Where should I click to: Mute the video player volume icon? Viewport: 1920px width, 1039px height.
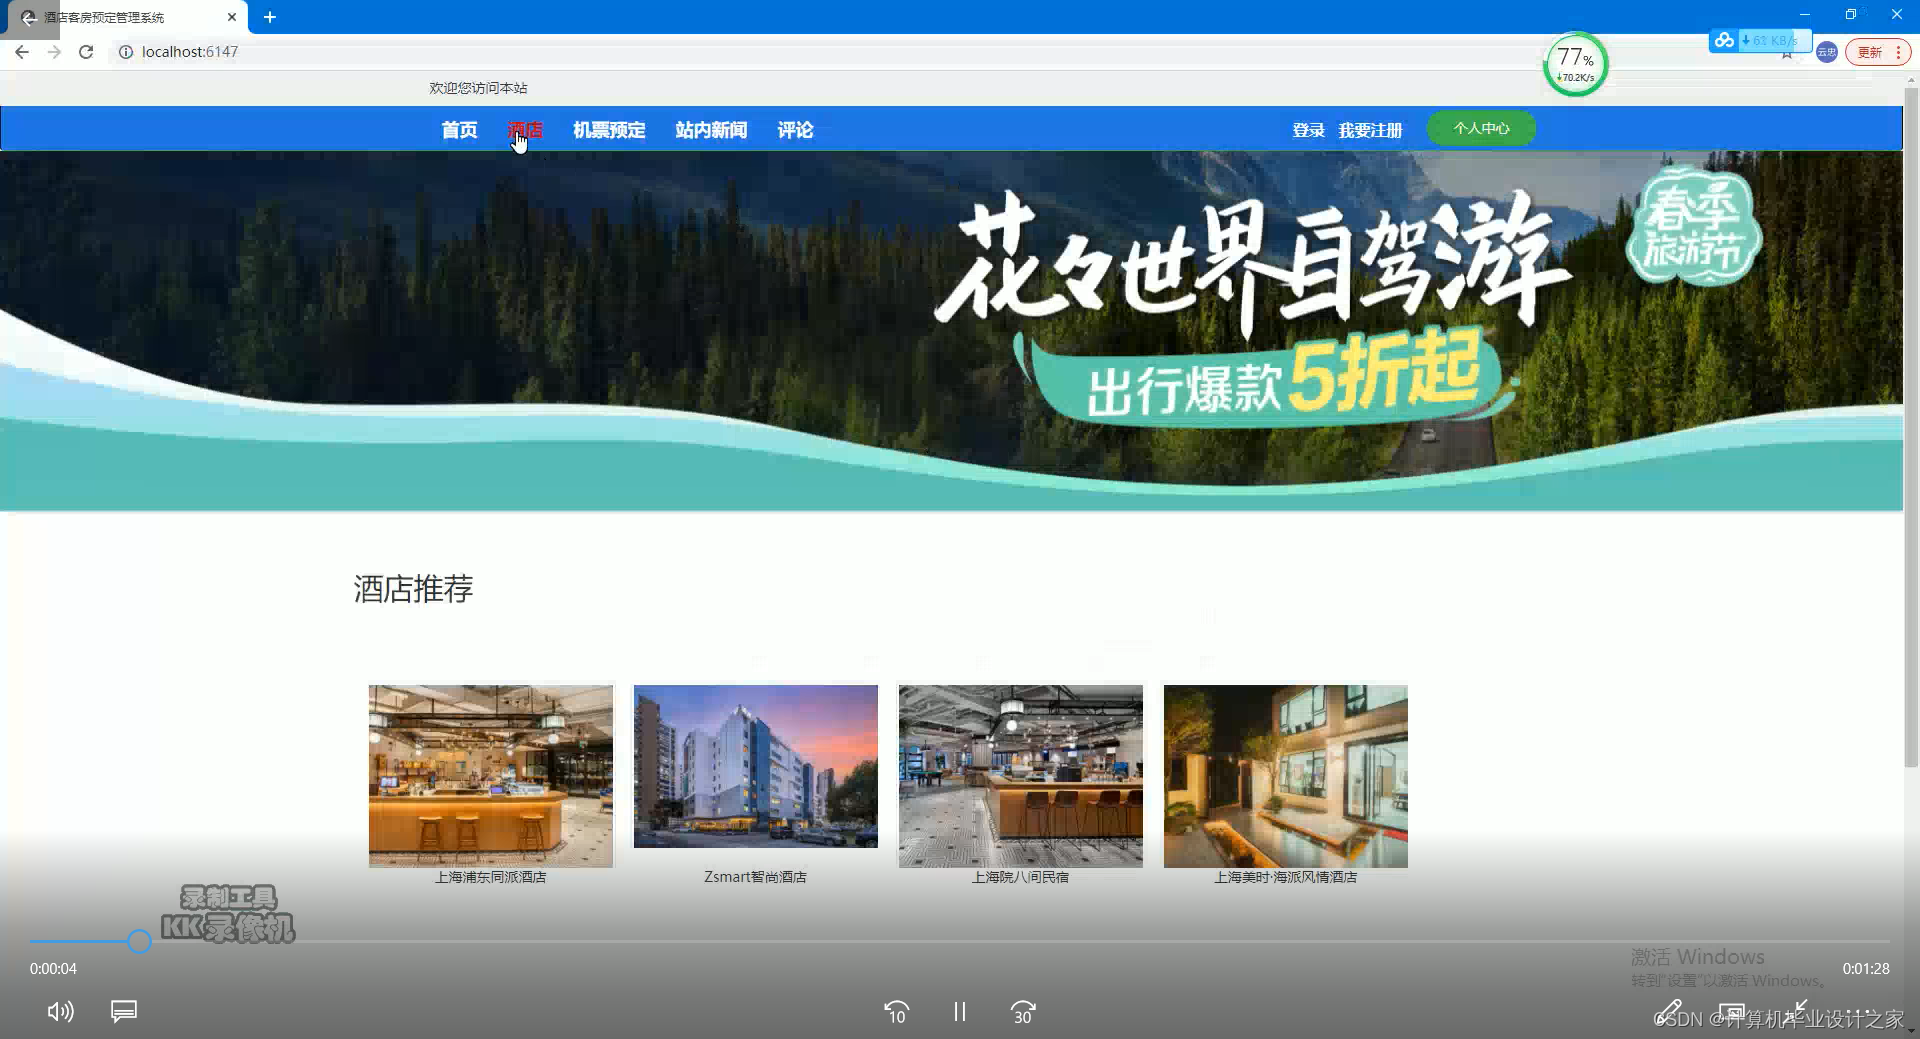60,1012
